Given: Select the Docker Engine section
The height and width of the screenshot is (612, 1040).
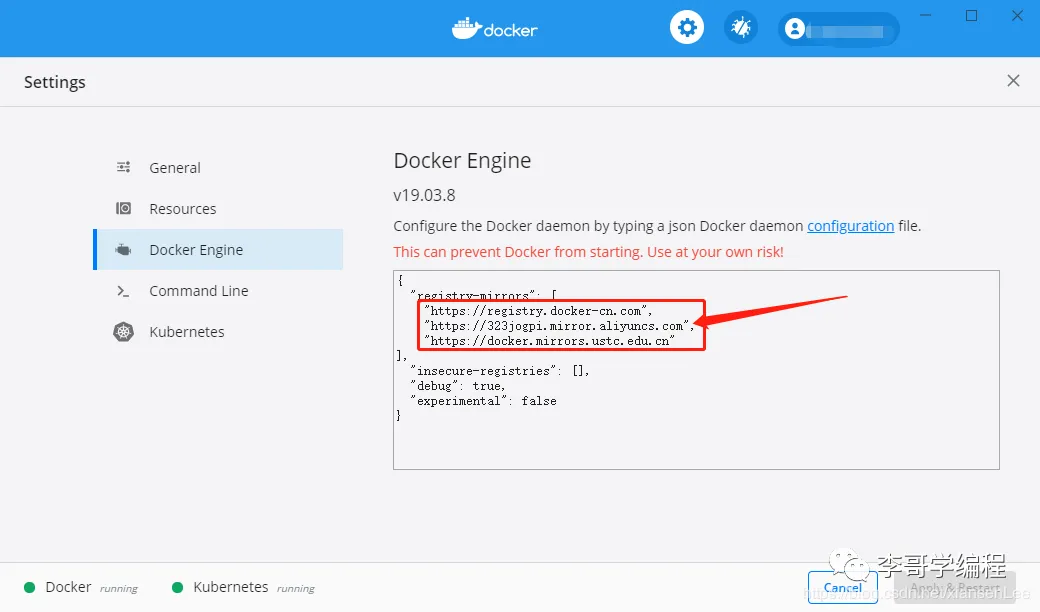Looking at the screenshot, I should pos(219,250).
